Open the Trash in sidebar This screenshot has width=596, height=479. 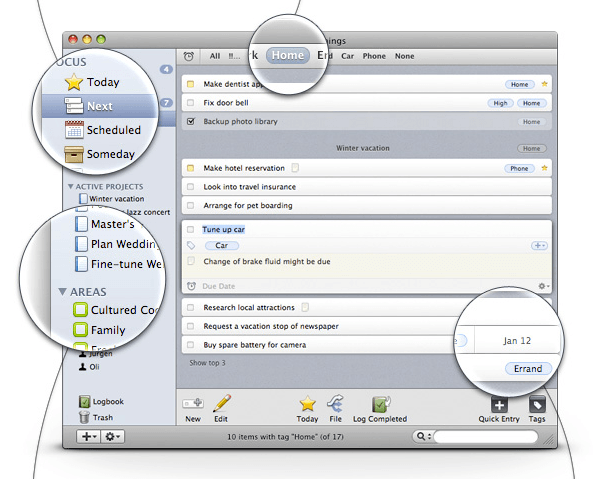tap(96, 417)
